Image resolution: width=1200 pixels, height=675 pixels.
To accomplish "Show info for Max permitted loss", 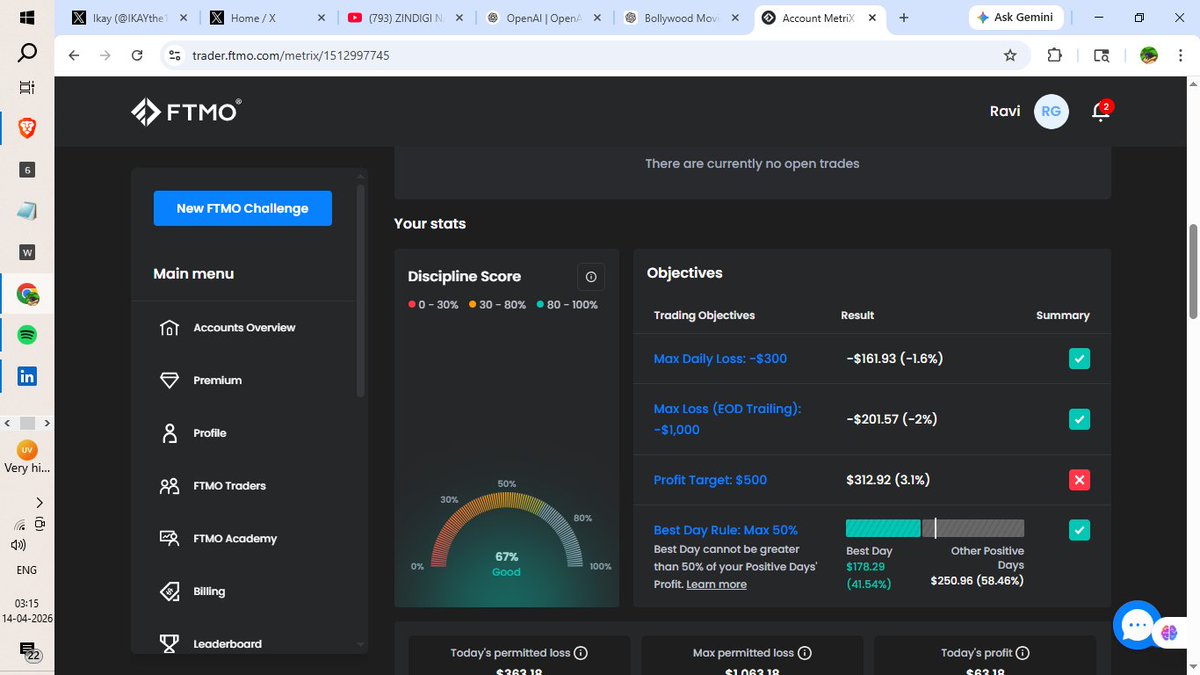I will (x=805, y=653).
